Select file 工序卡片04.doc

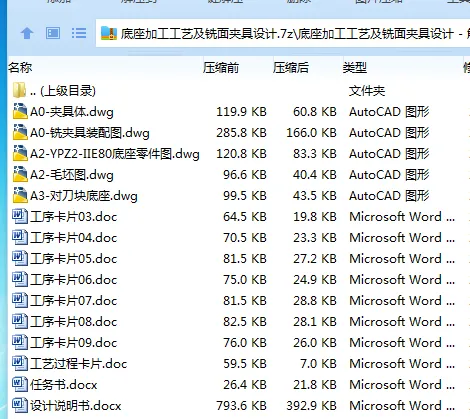(x=74, y=238)
